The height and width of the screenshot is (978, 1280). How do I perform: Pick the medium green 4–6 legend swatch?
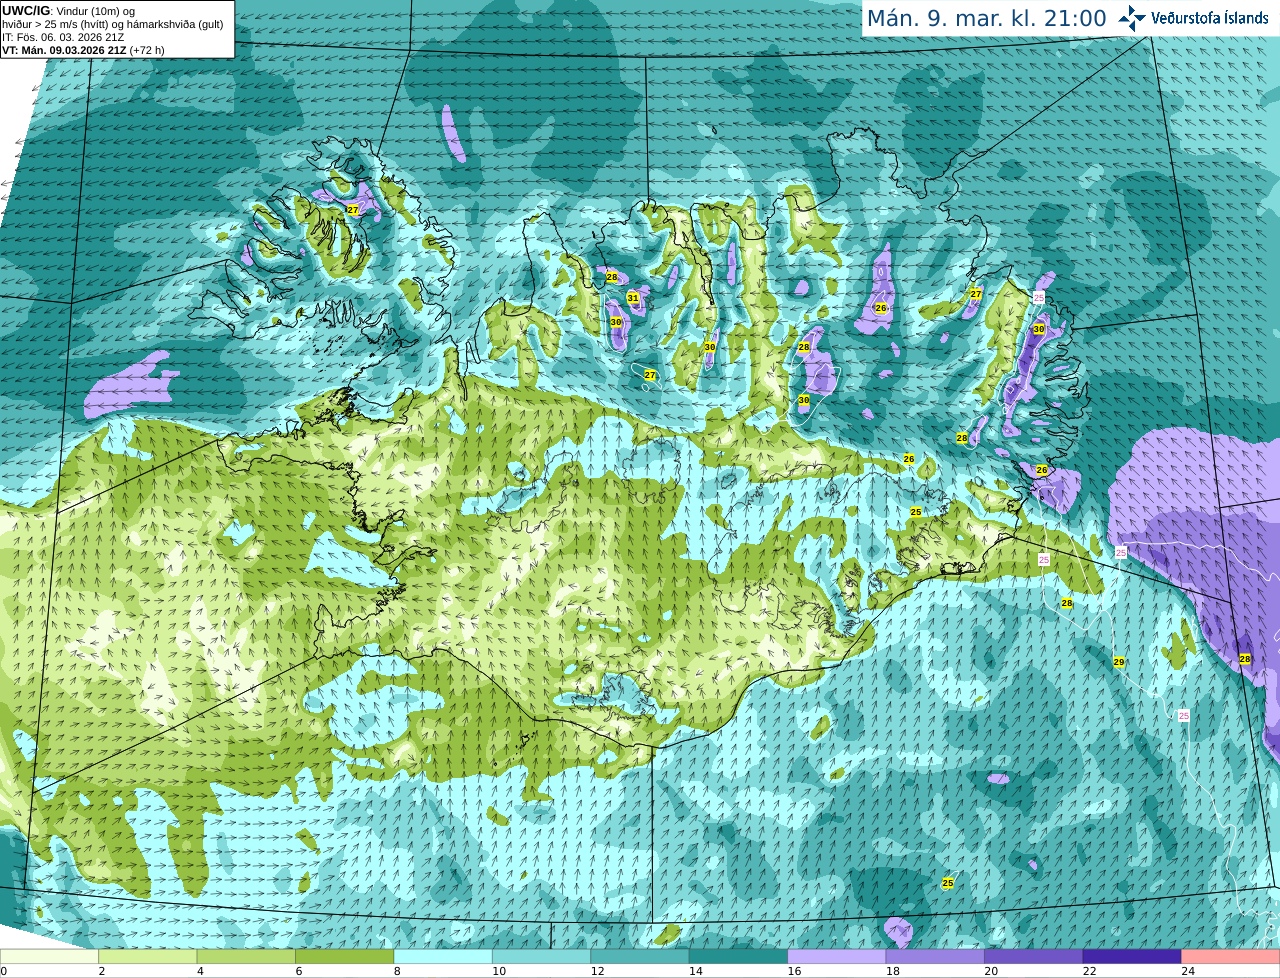coord(246,956)
